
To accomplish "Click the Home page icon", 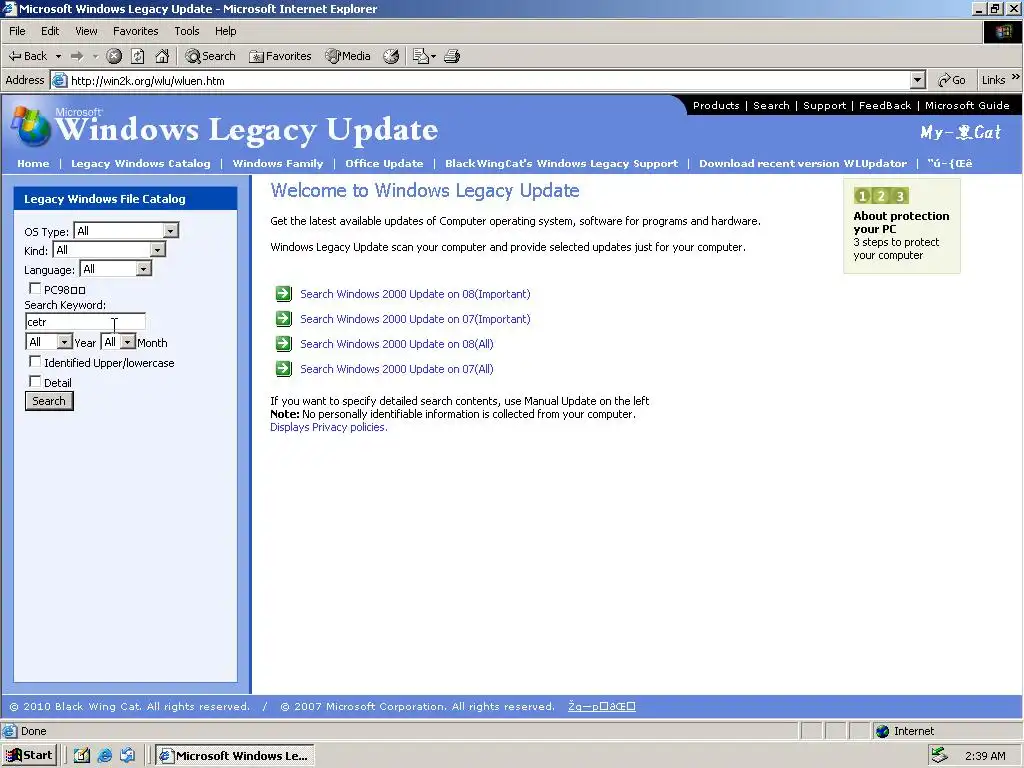I will pyautogui.click(x=162, y=56).
